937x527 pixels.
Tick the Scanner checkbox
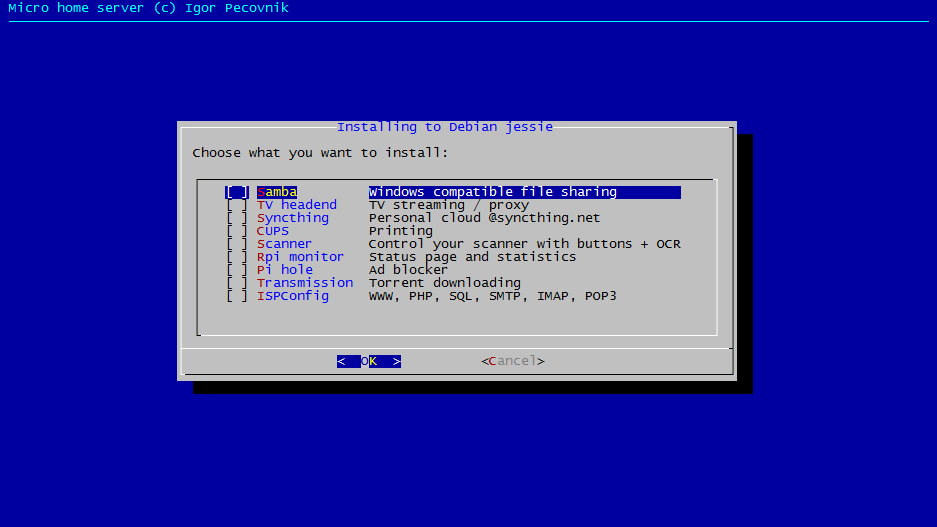coord(237,244)
